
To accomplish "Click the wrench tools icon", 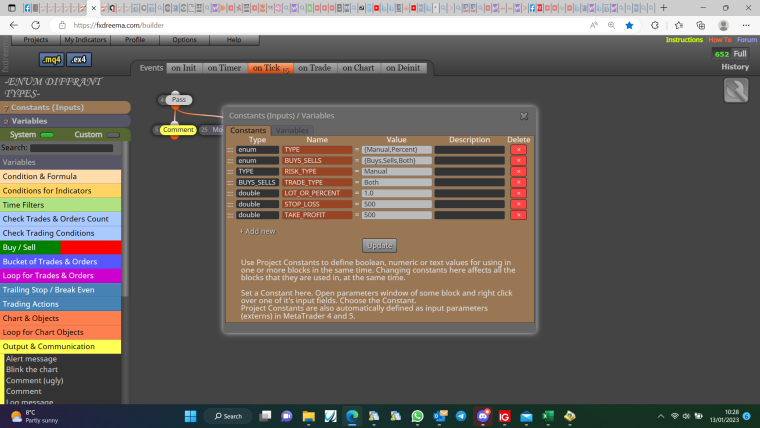I will 736,91.
